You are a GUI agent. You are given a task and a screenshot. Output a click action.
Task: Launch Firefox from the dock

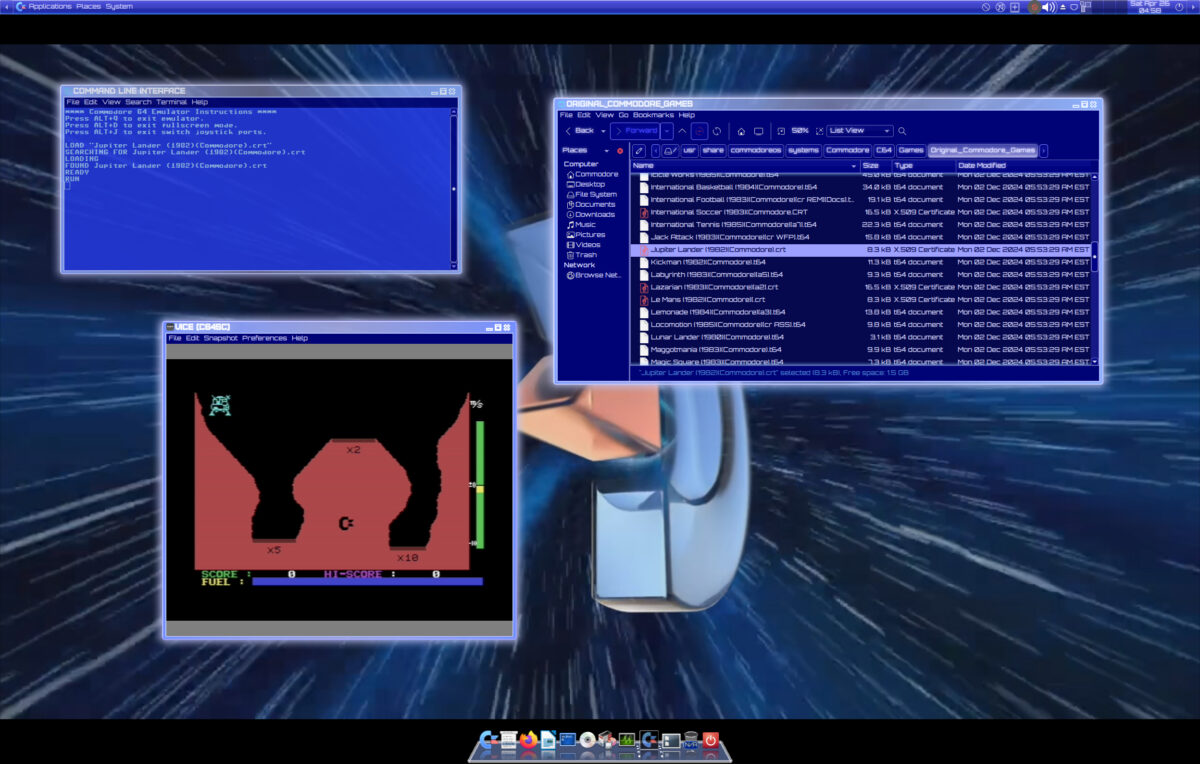(527, 740)
